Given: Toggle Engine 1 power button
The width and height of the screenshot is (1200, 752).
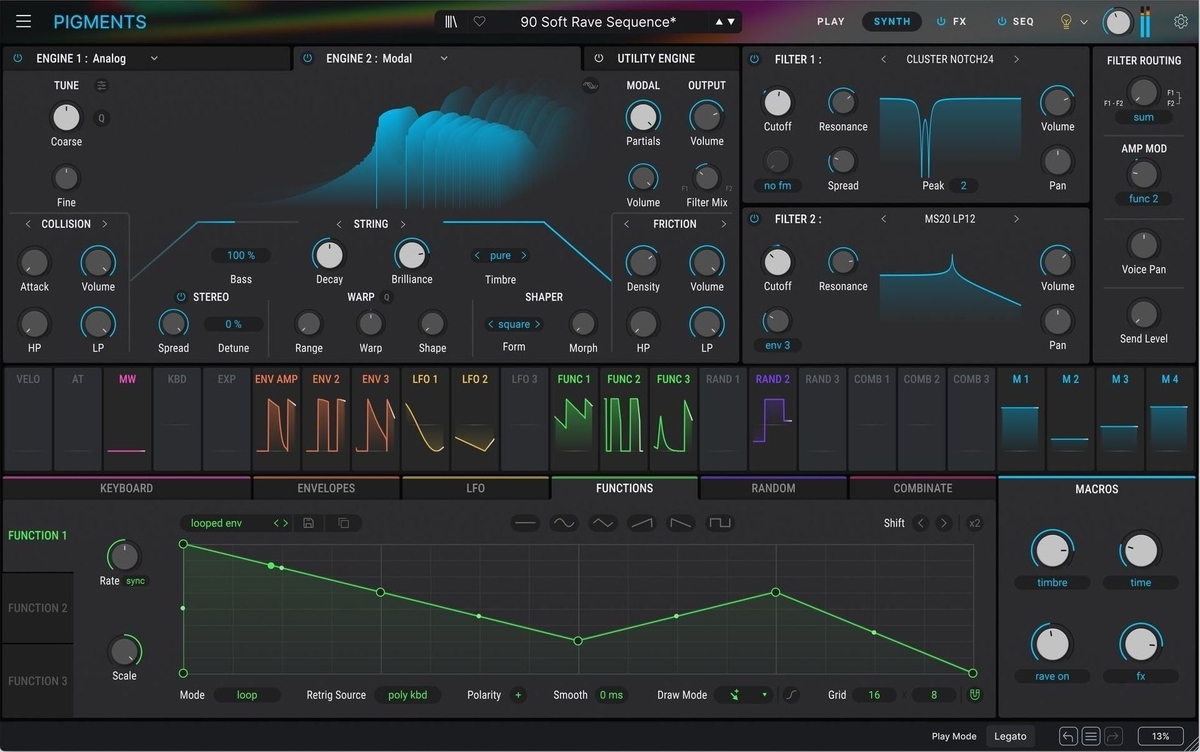Looking at the screenshot, I should 18,59.
